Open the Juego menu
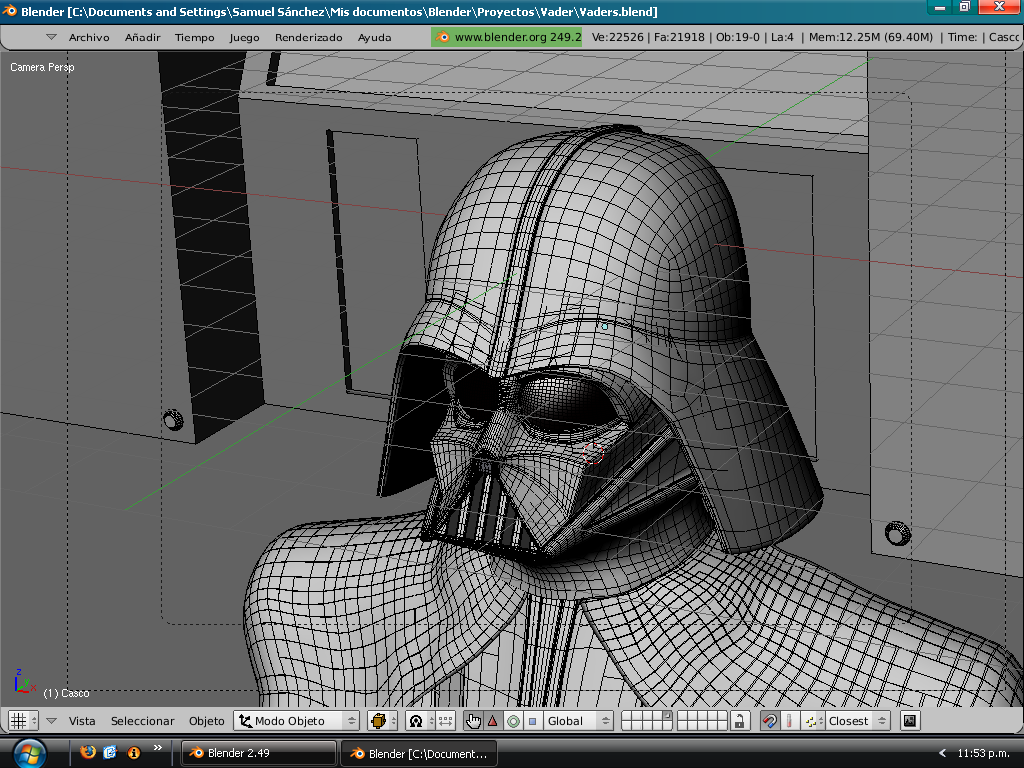Screen dimensions: 1024x768 pos(244,38)
